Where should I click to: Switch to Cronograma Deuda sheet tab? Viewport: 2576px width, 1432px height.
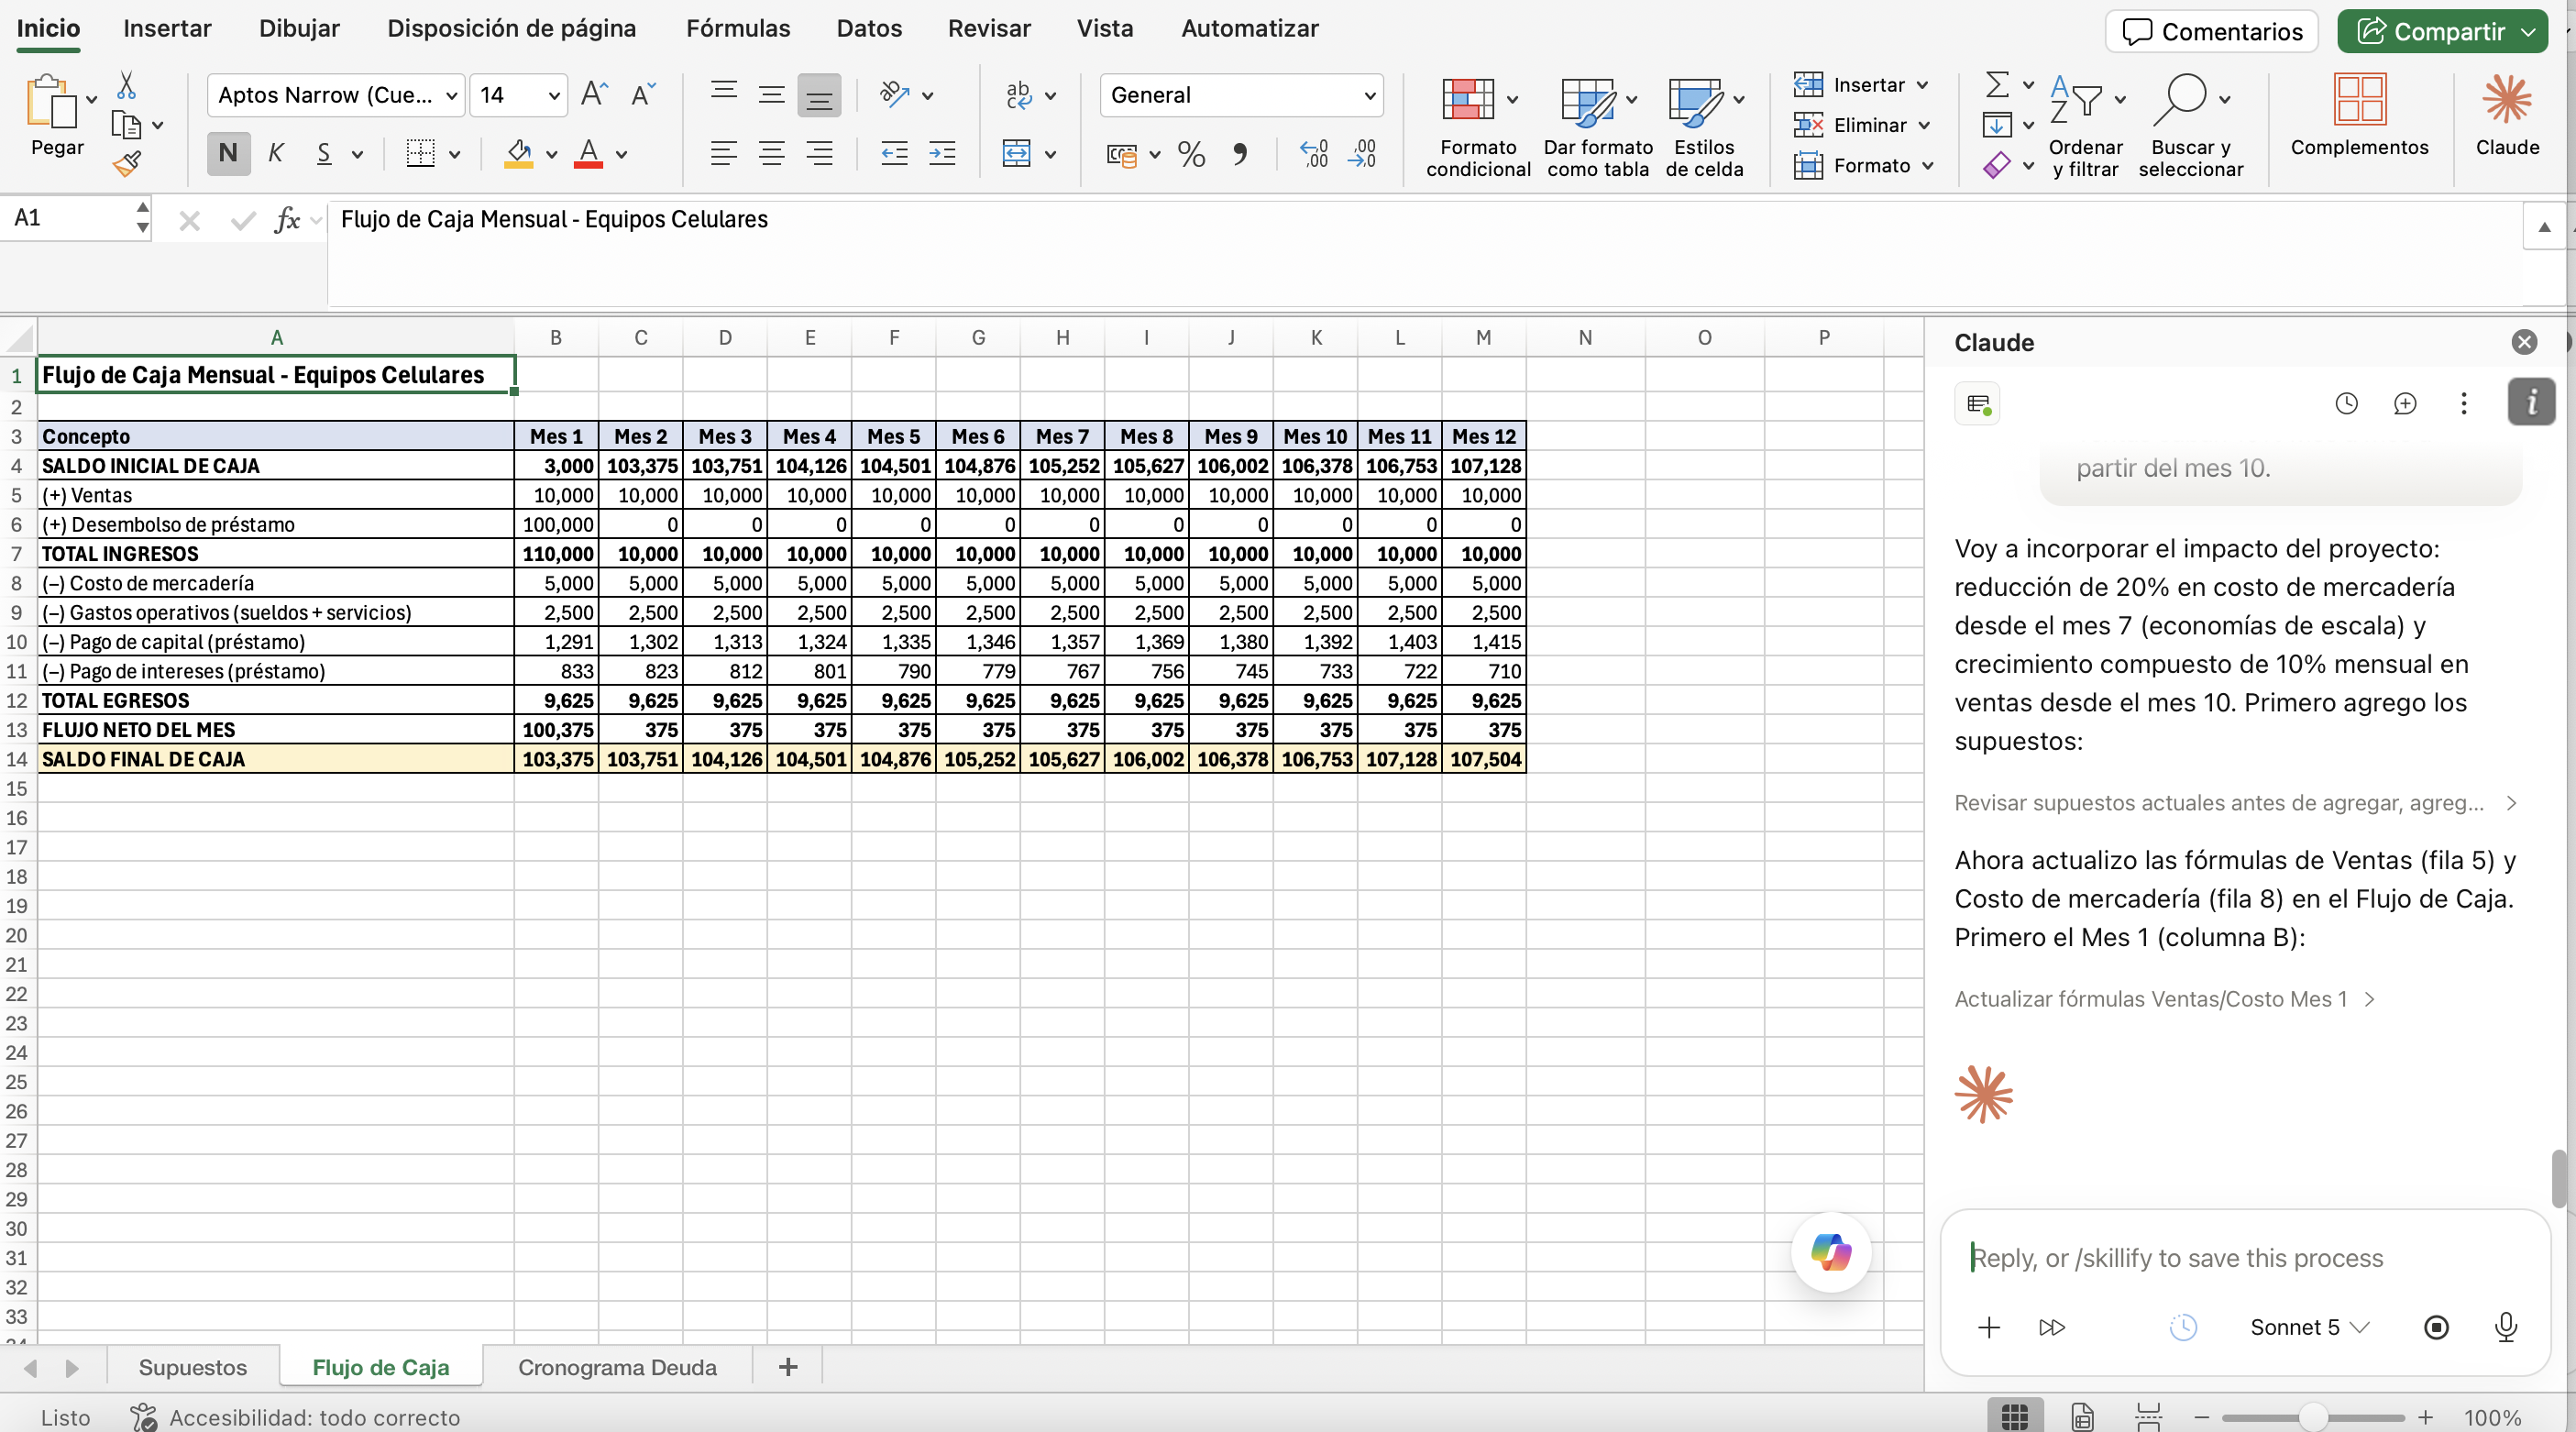617,1367
